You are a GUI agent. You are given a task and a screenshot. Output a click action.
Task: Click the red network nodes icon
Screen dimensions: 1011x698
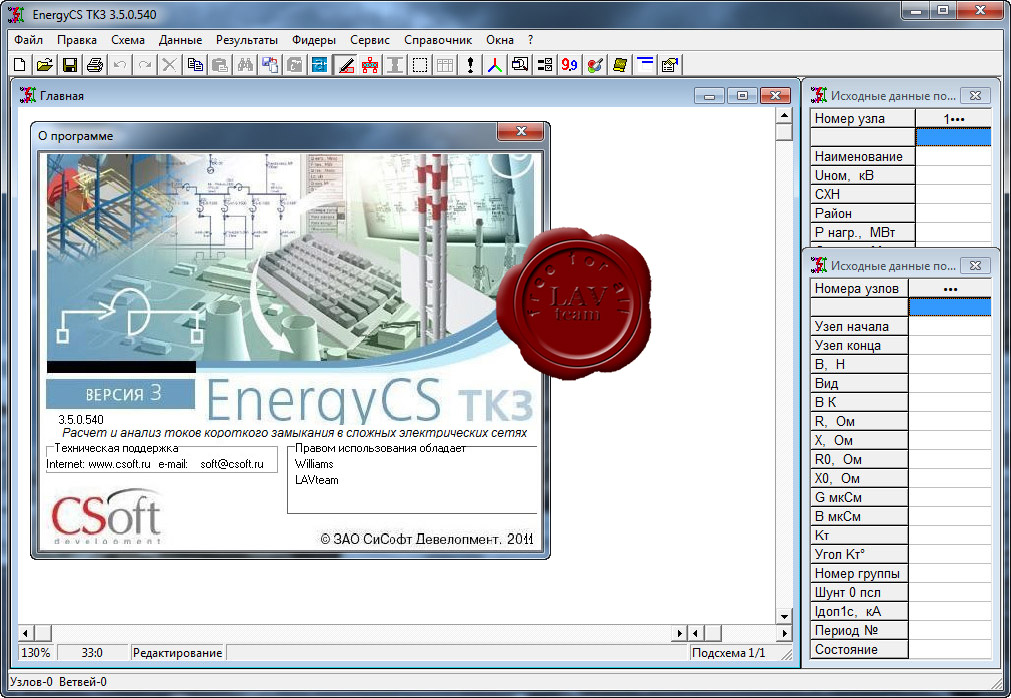coord(370,64)
